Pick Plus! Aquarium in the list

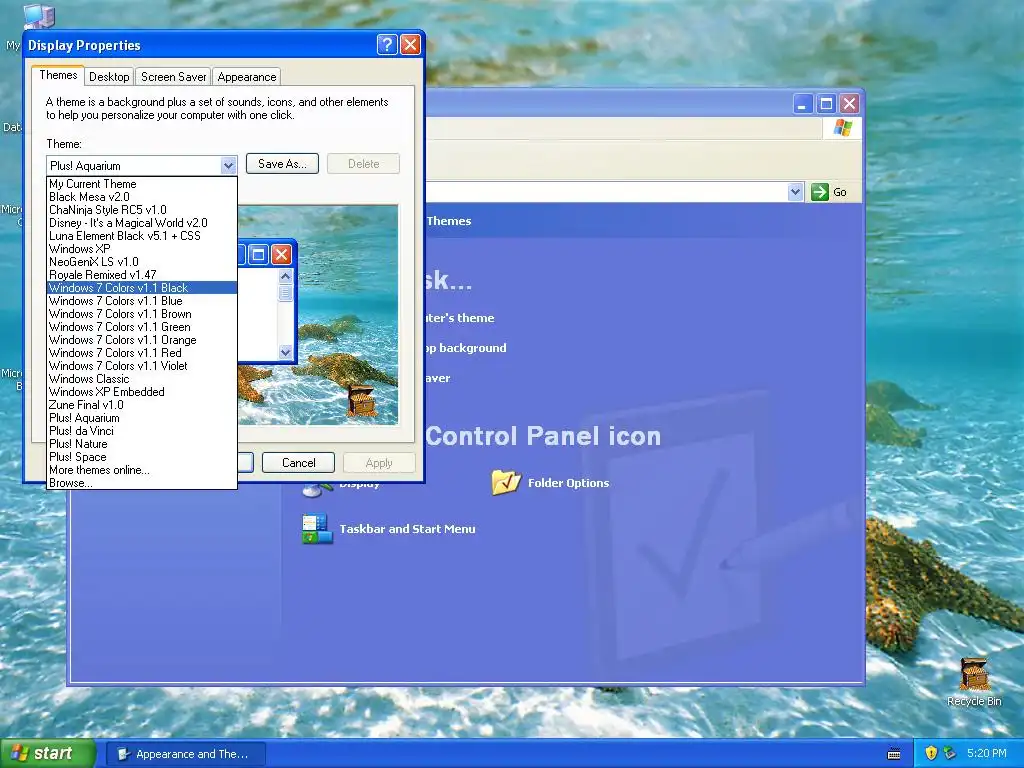pyautogui.click(x=142, y=418)
